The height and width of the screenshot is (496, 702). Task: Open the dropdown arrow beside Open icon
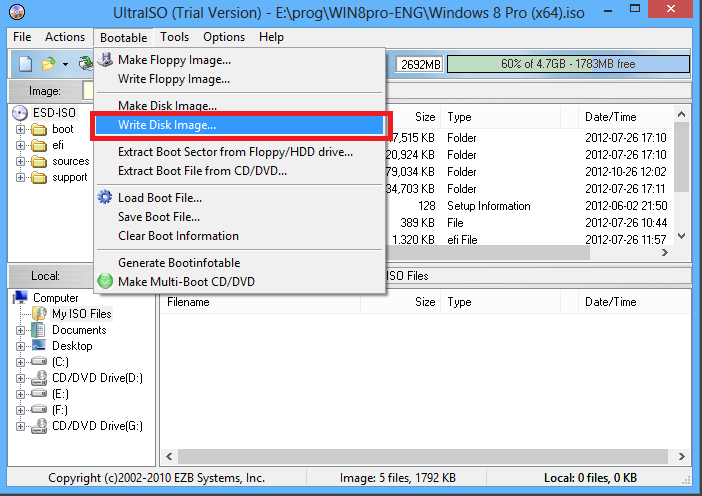[x=65, y=64]
